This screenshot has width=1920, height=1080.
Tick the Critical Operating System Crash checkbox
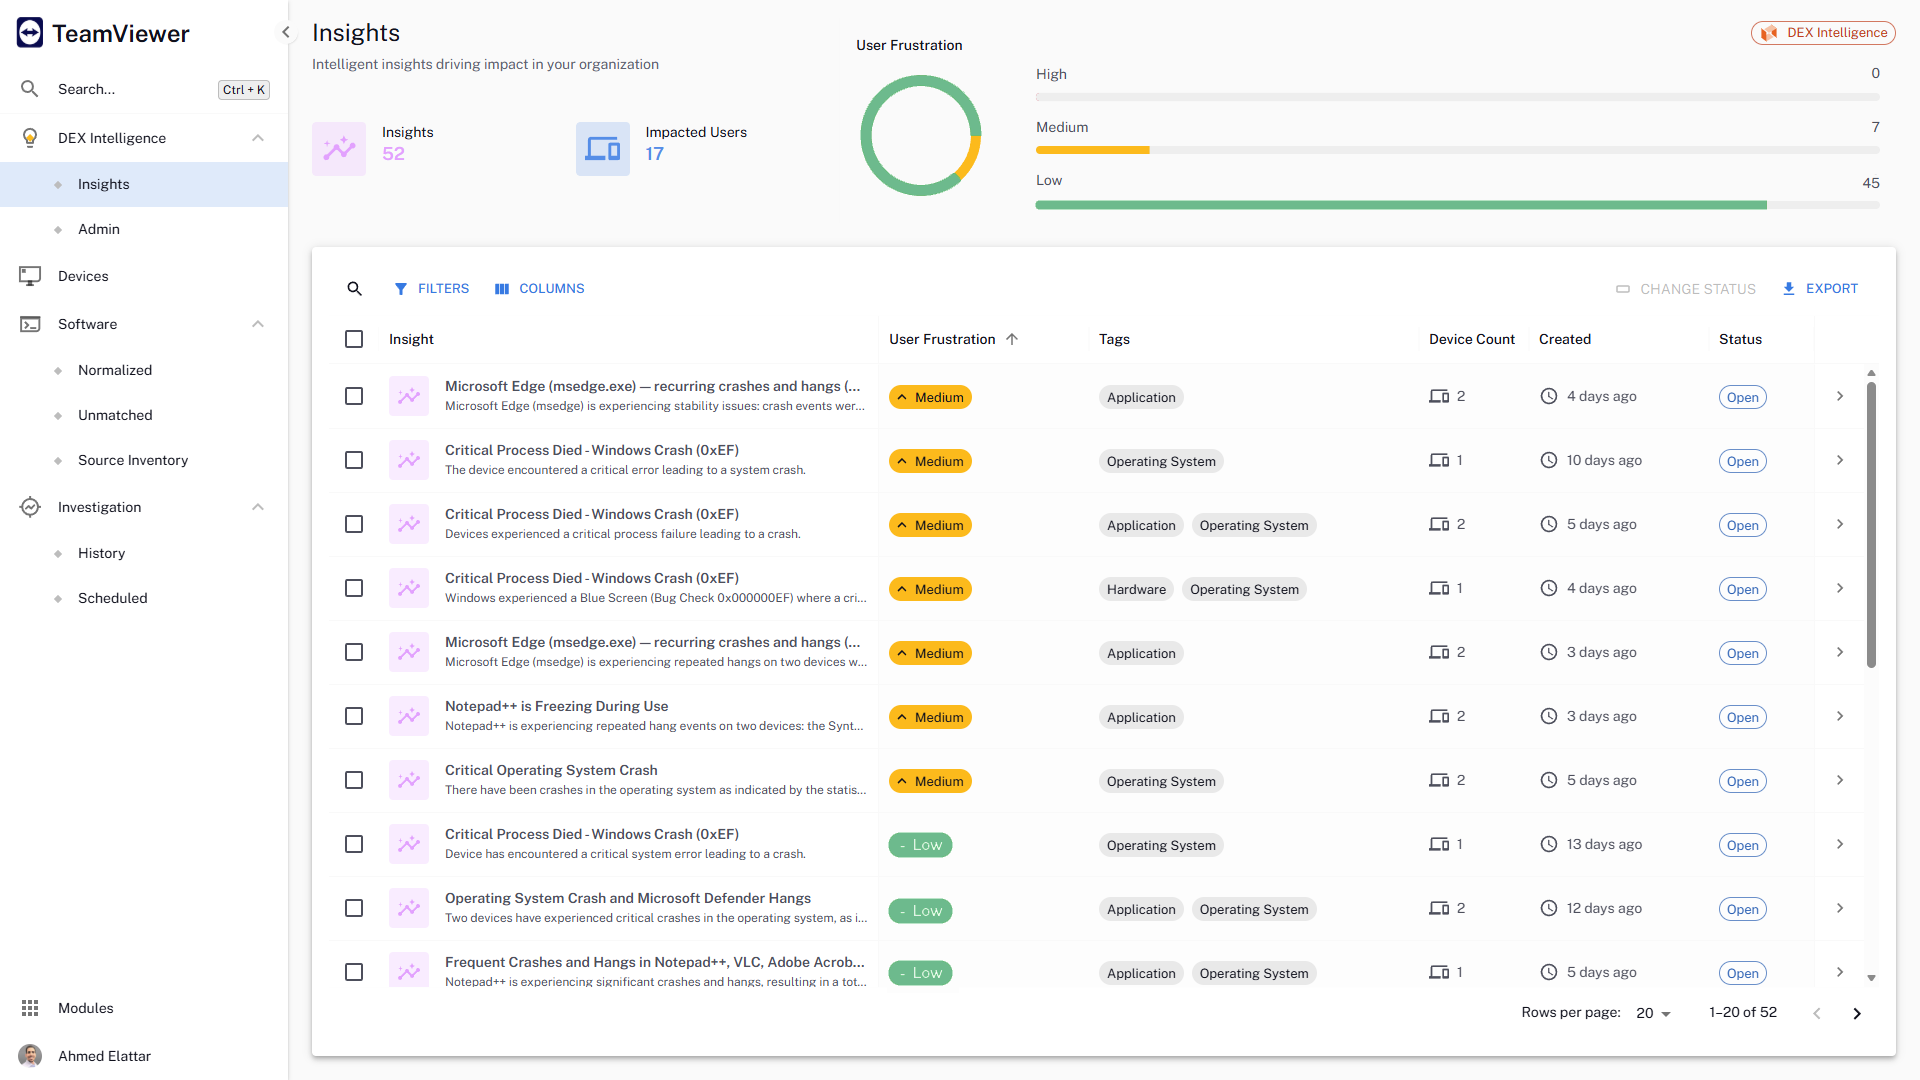(354, 780)
